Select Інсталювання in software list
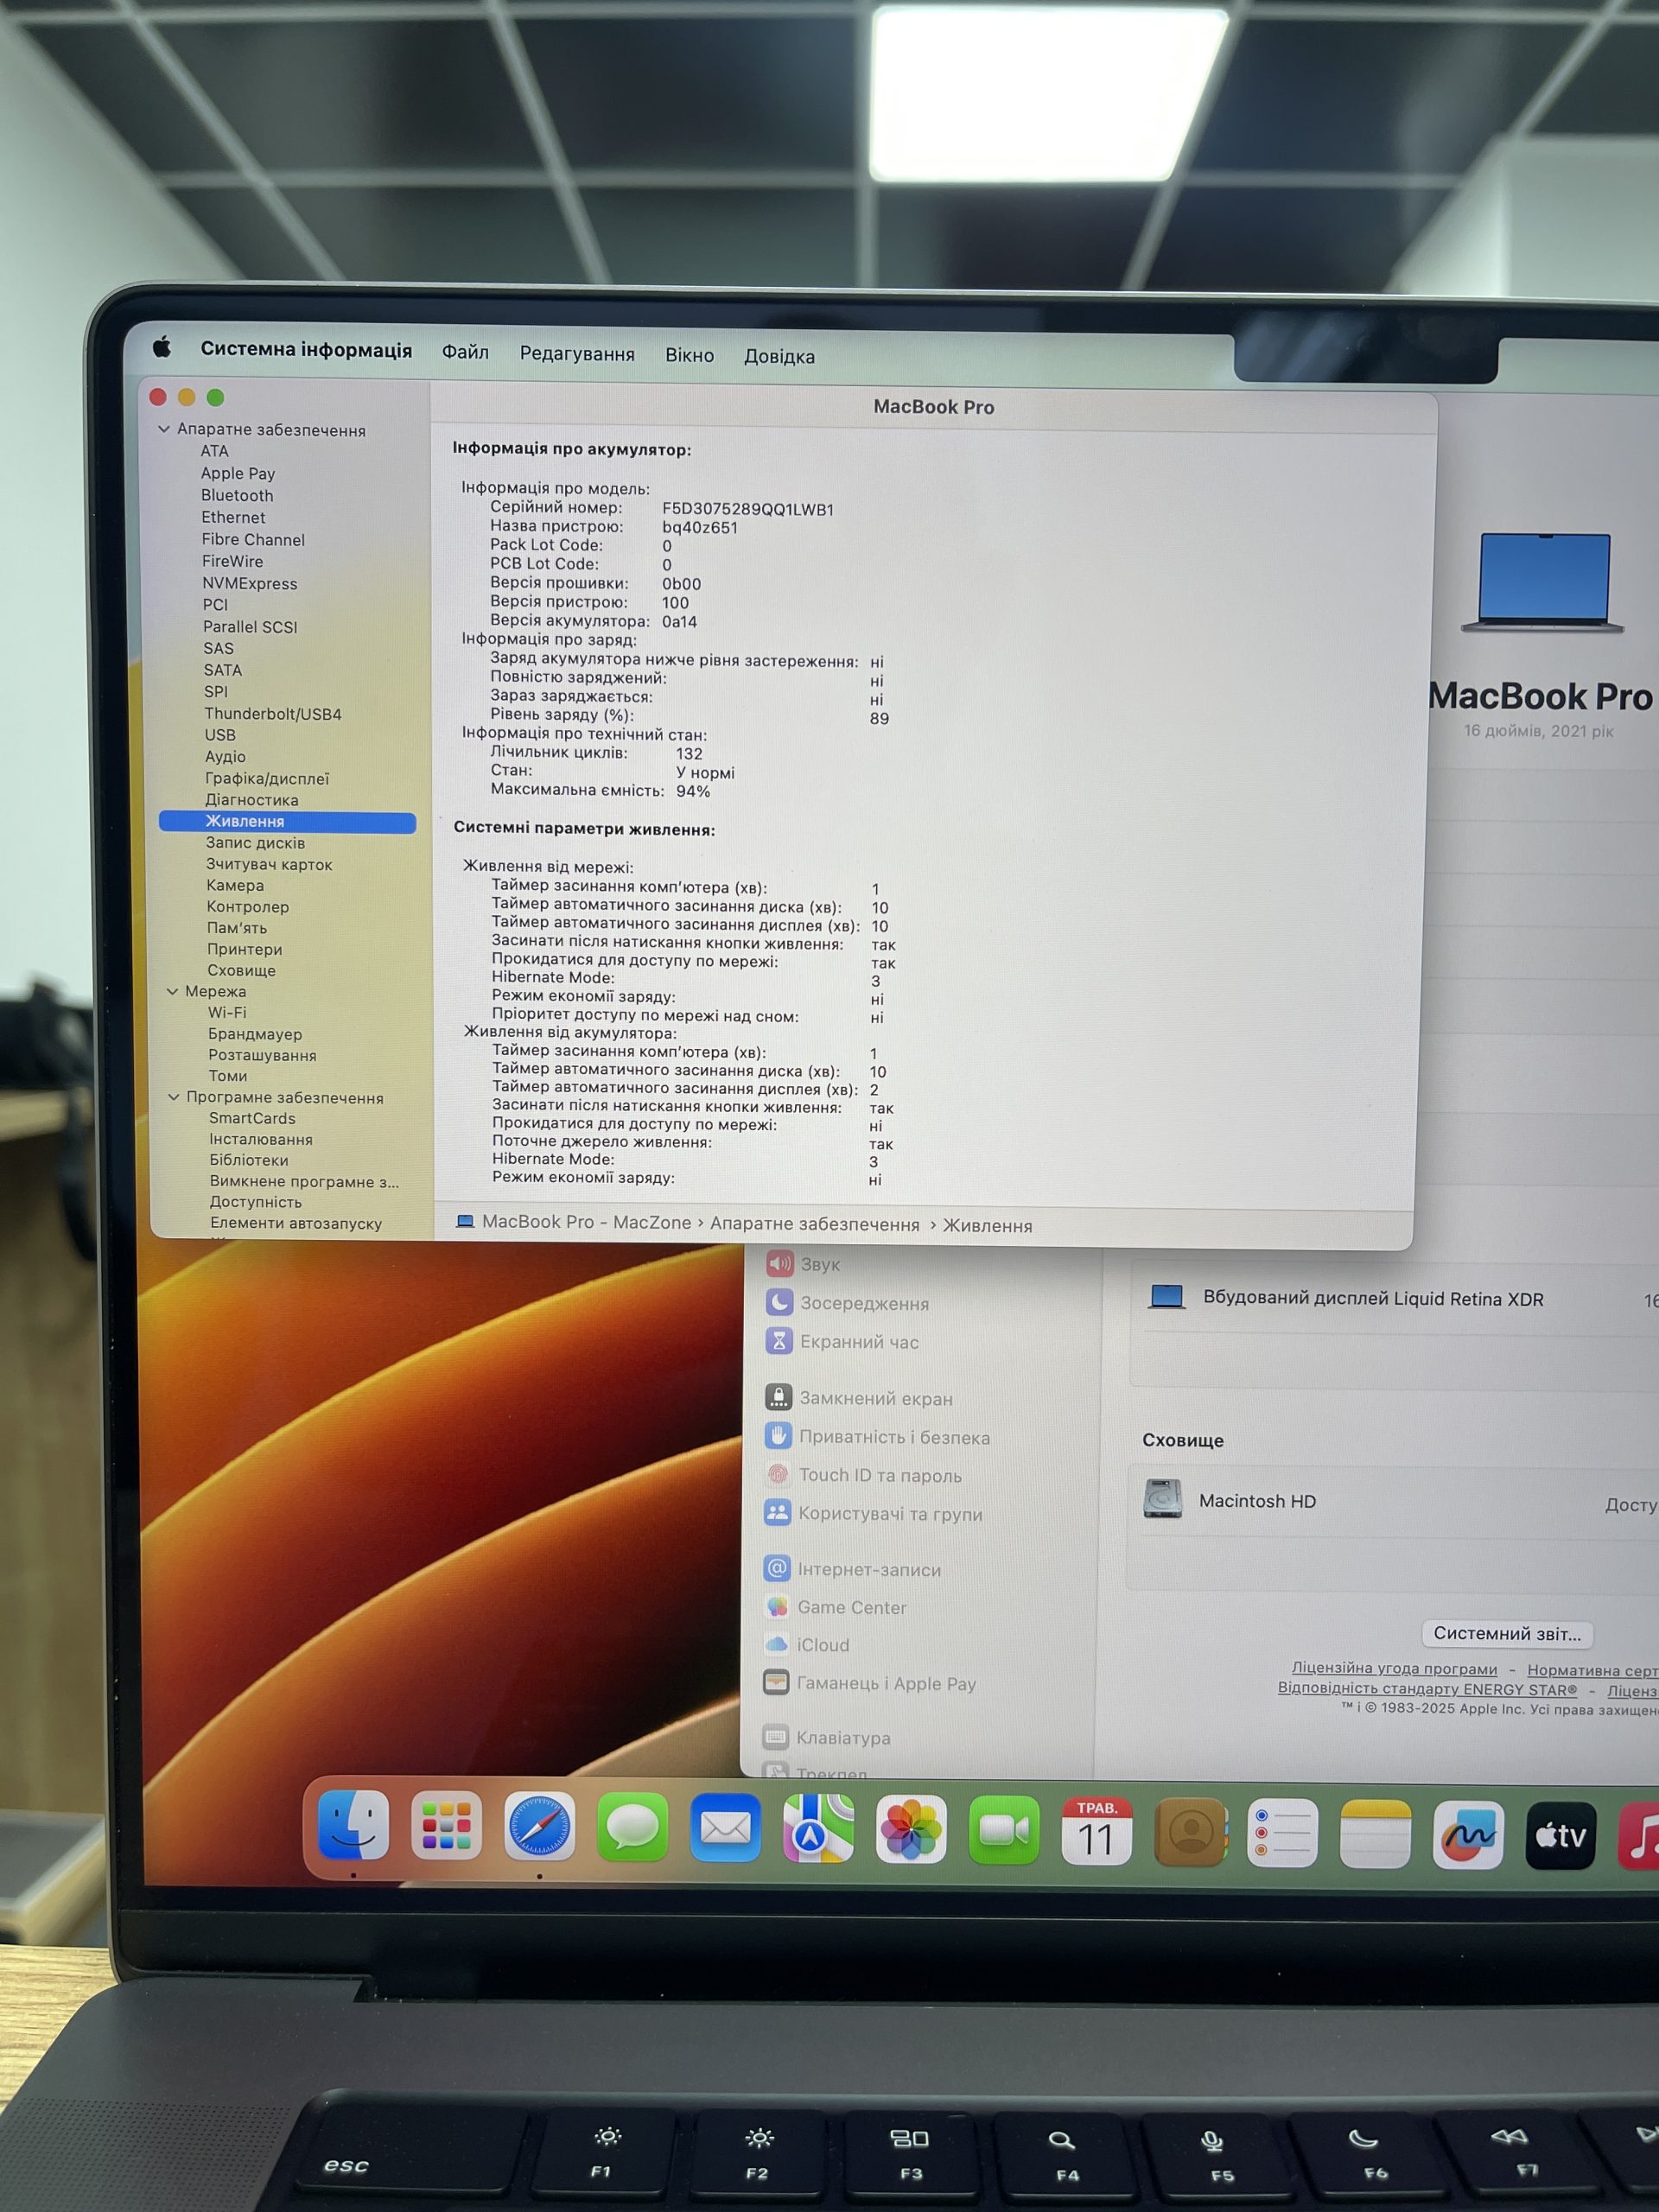This screenshot has width=1659, height=2212. click(261, 1139)
